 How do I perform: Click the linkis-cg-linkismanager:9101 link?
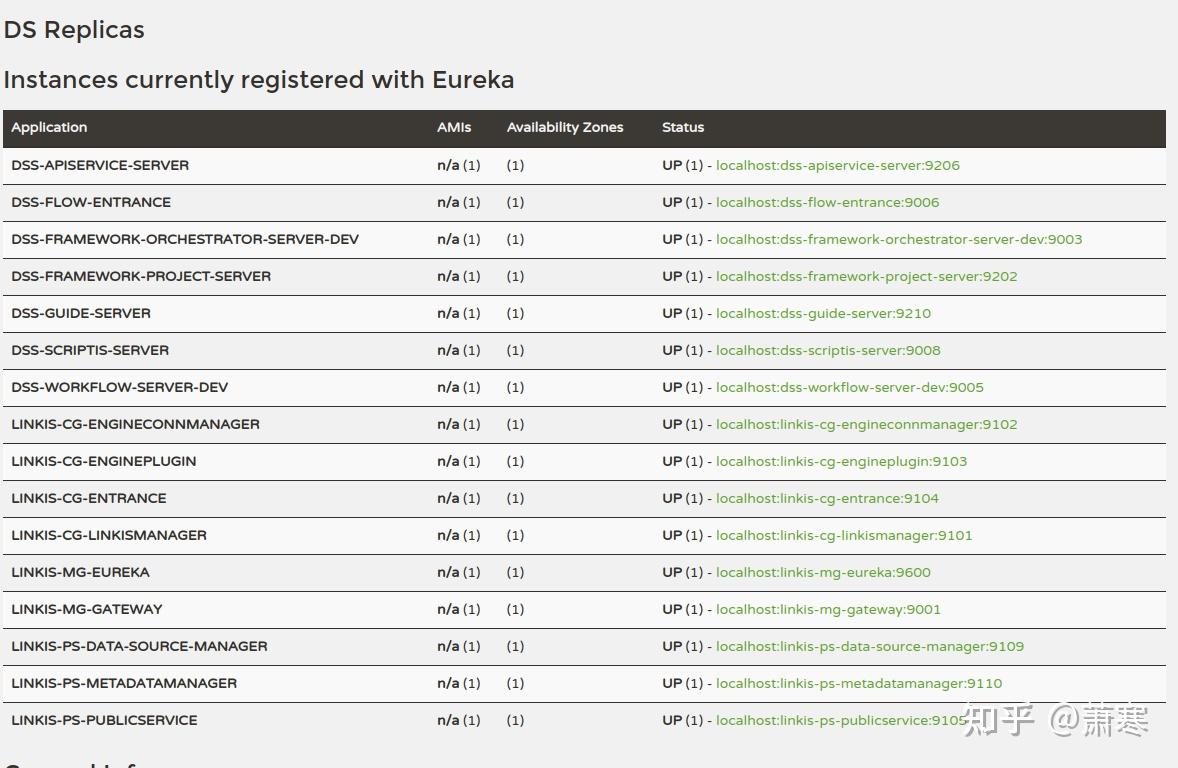pyautogui.click(x=844, y=535)
